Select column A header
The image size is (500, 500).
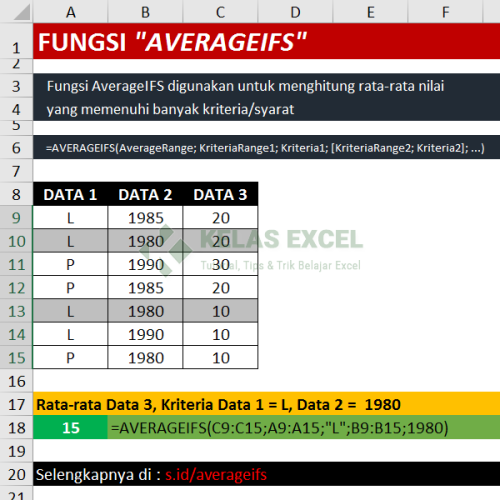(70, 12)
